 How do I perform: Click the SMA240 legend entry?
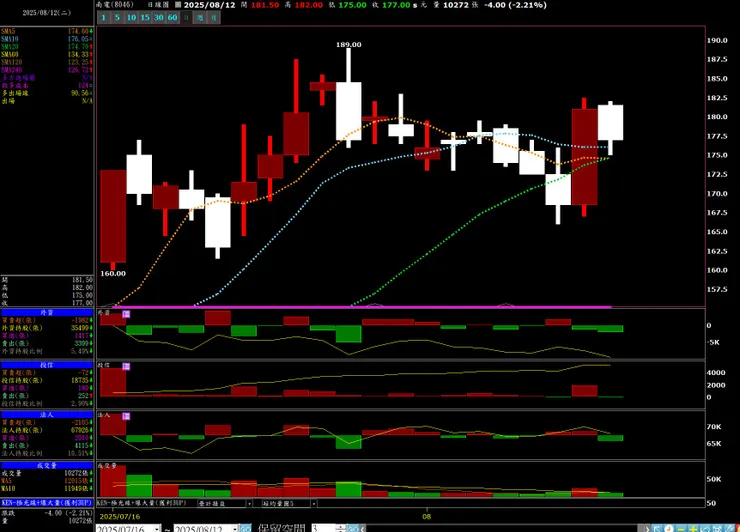tap(47, 70)
